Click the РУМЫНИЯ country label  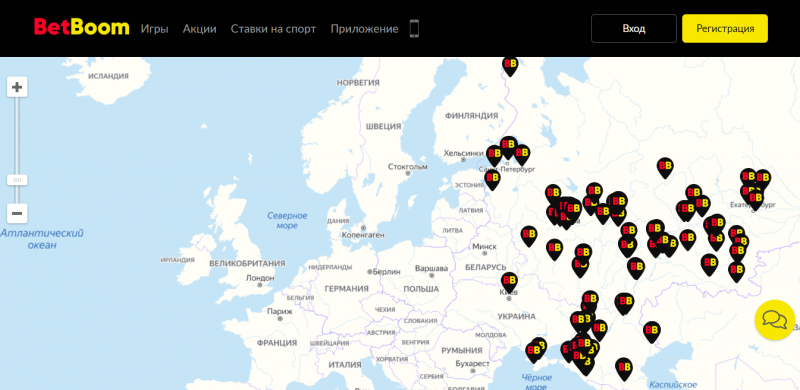[x=462, y=351]
